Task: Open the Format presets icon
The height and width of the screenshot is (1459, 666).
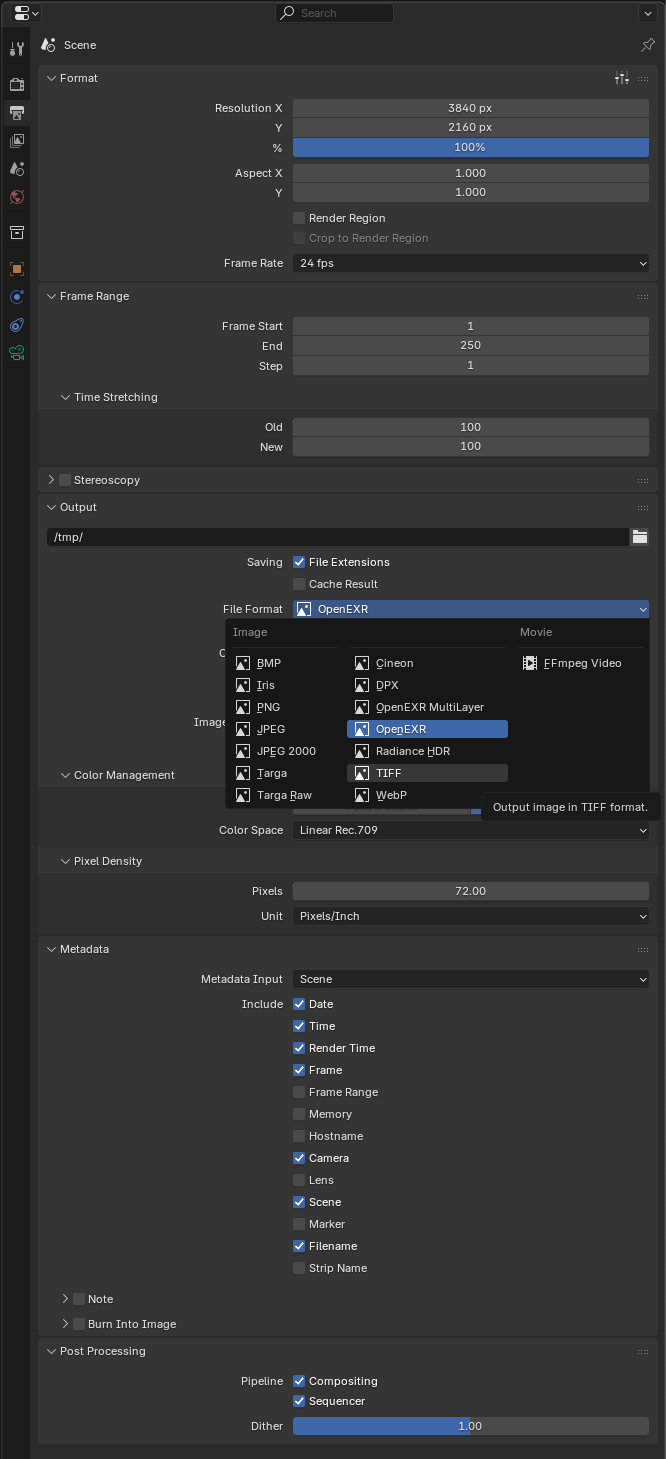Action: click(x=622, y=78)
